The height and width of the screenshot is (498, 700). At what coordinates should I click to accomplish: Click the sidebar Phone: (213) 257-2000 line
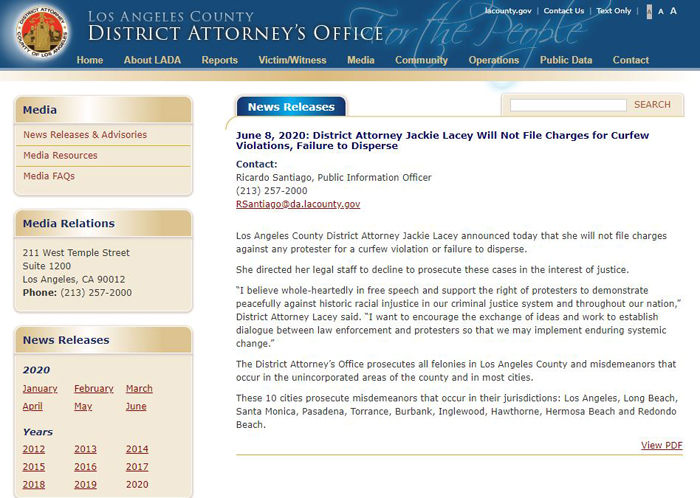pos(77,293)
